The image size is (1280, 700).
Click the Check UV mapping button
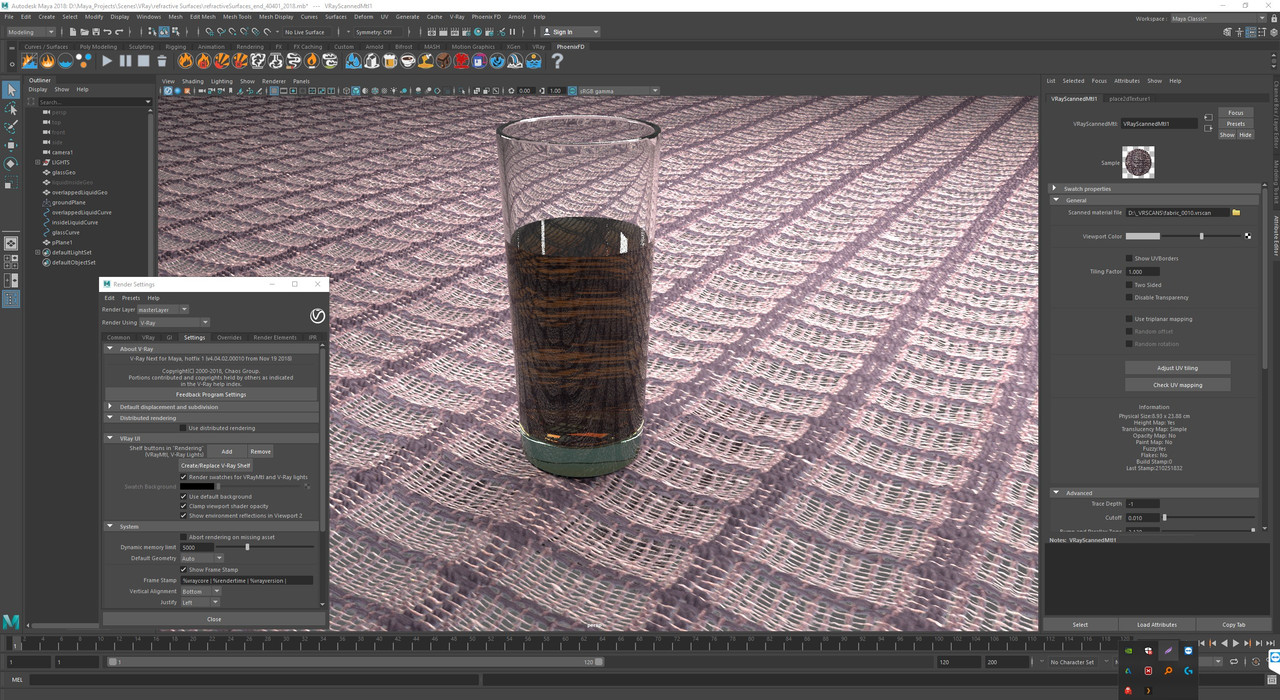1178,385
